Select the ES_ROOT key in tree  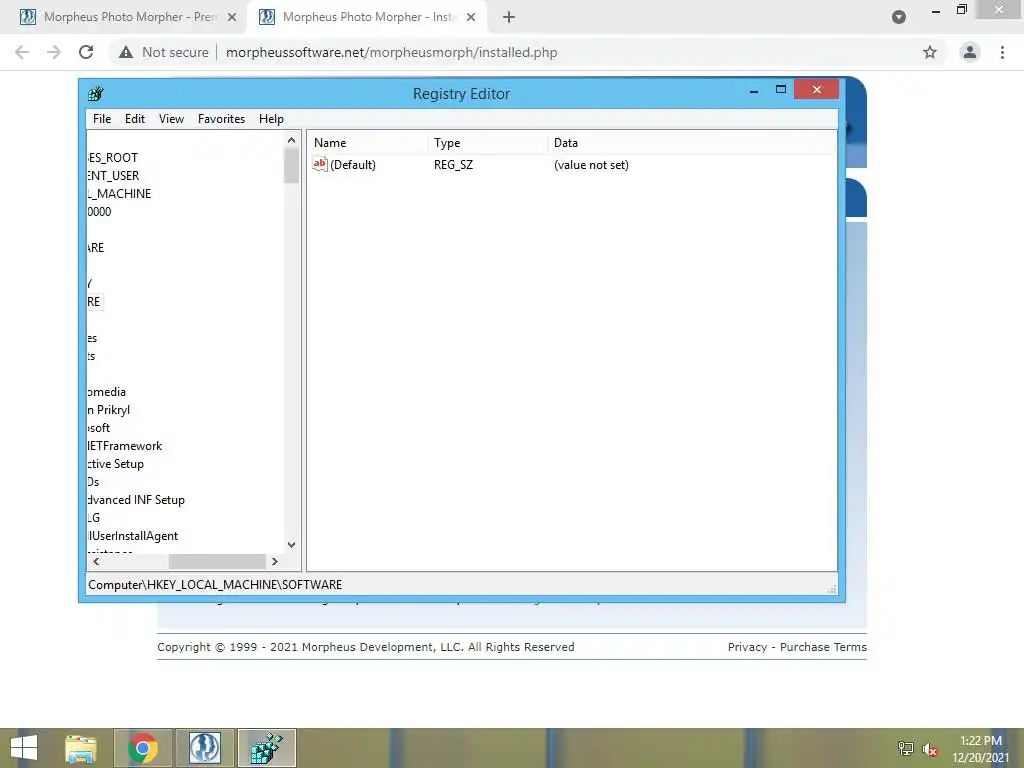coord(113,157)
